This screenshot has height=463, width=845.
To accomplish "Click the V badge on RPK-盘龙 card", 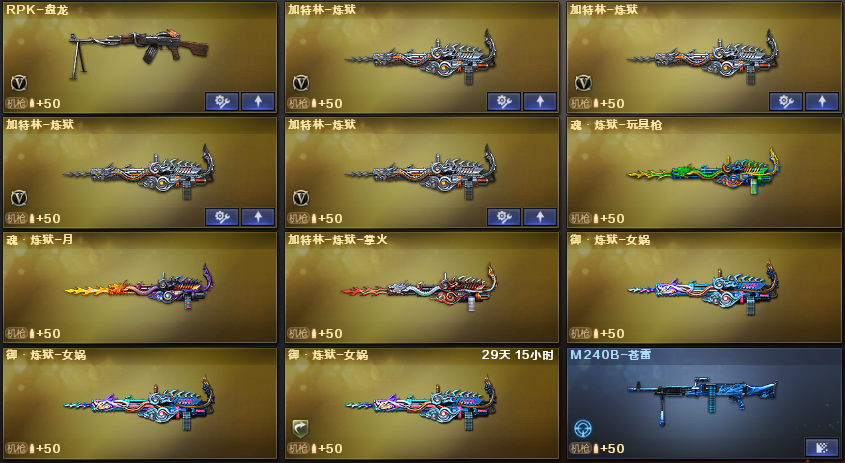I will 19,83.
